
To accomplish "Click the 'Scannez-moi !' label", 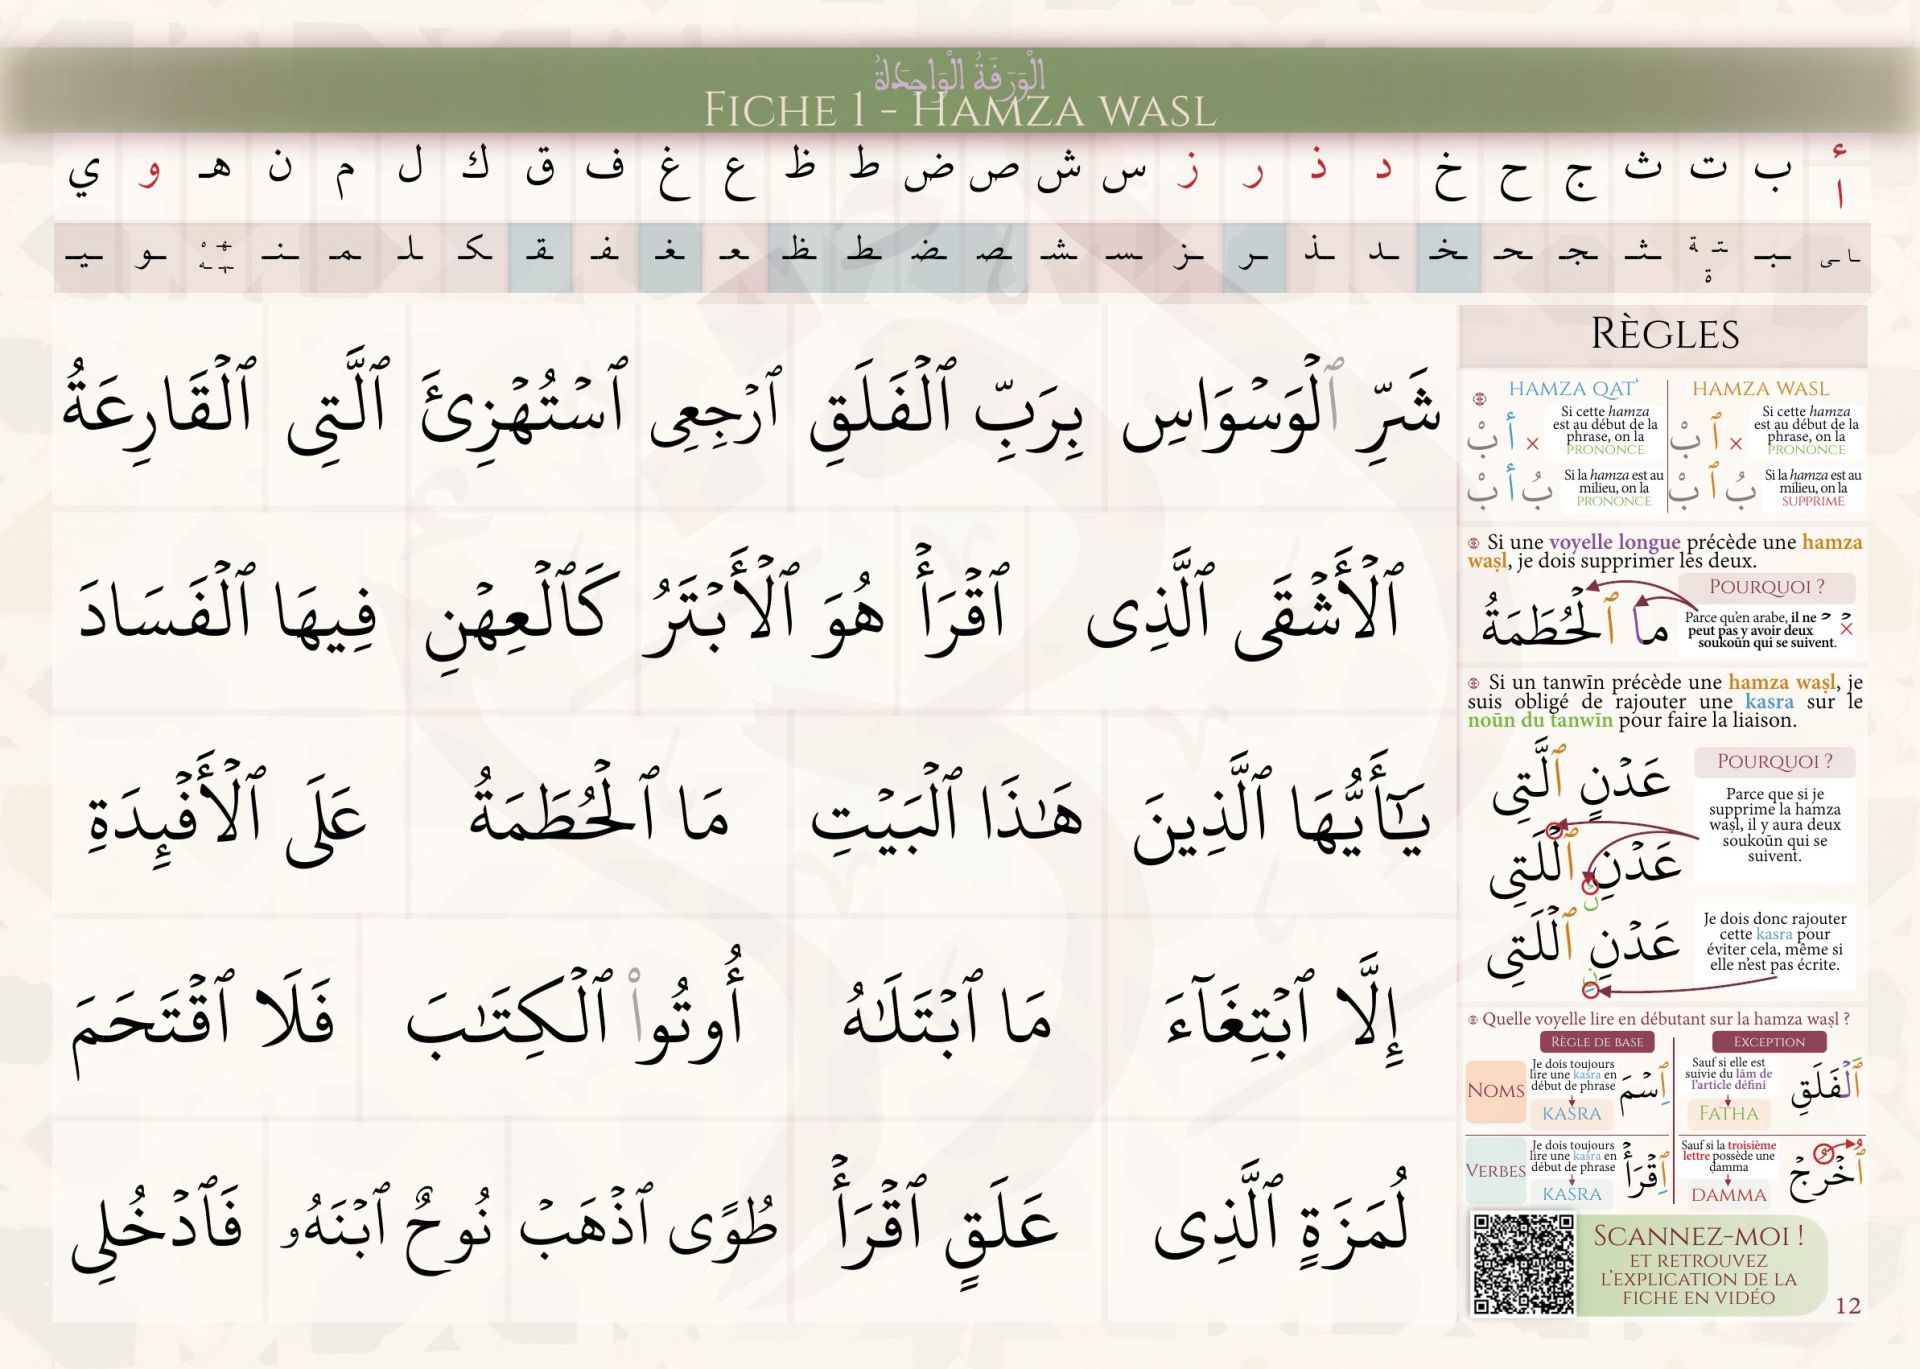I will (1699, 1236).
